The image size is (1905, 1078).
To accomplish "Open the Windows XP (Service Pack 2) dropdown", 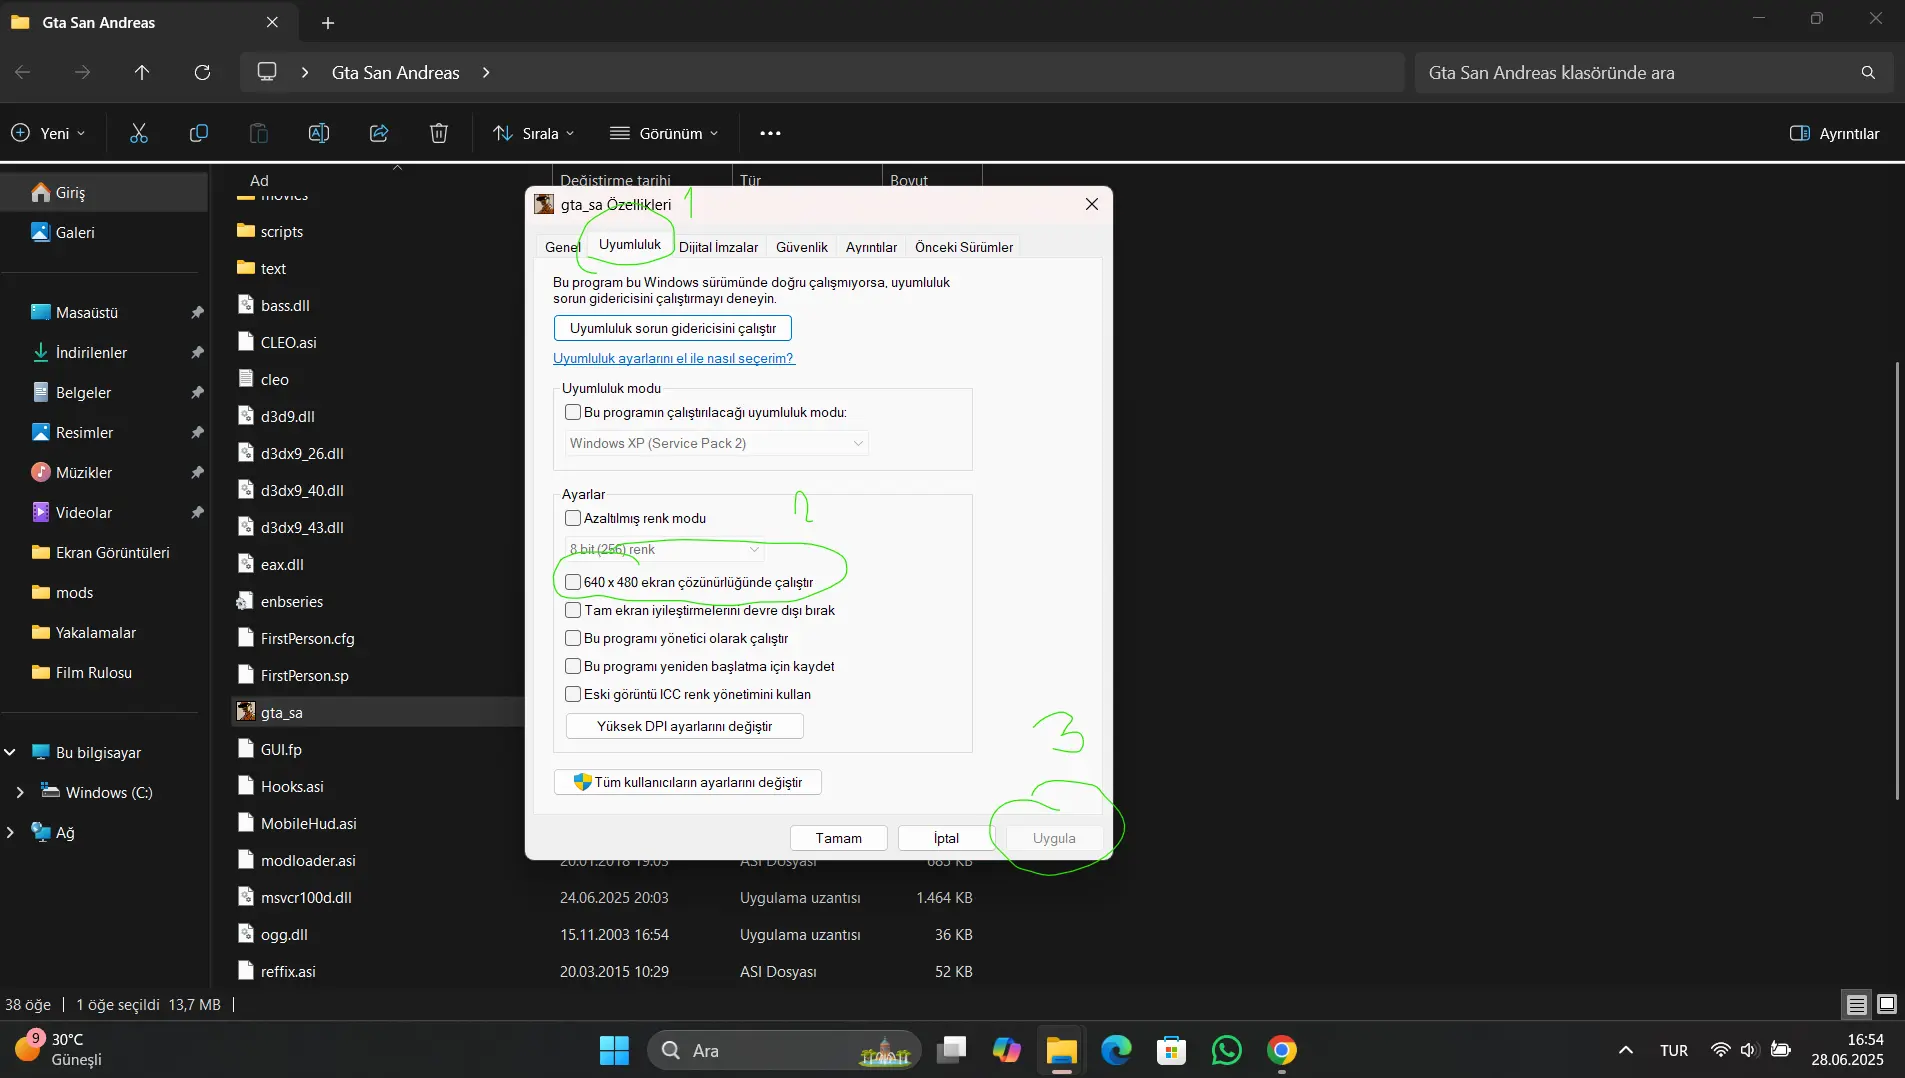I will [716, 443].
